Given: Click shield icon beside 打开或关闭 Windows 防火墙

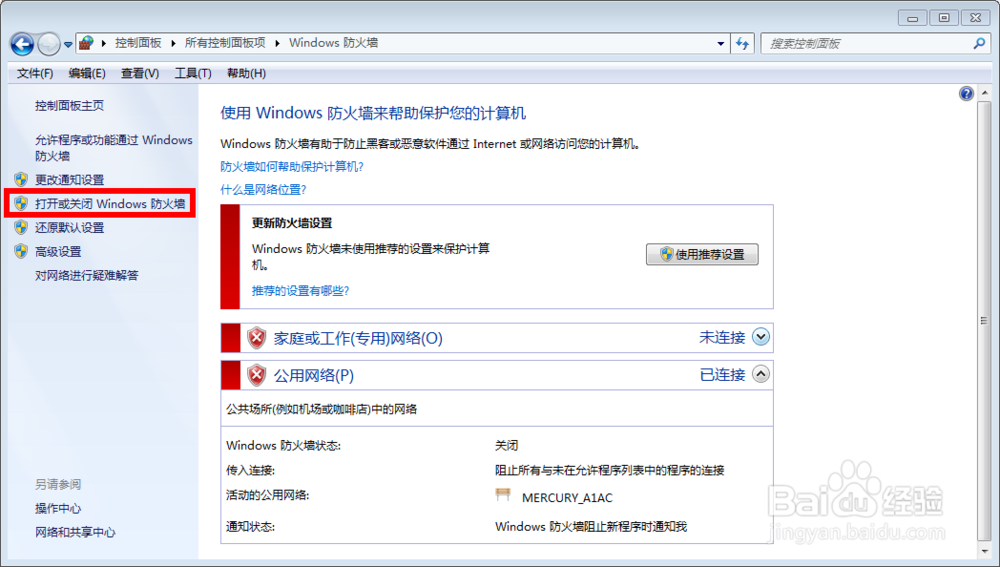Looking at the screenshot, I should 21,203.
